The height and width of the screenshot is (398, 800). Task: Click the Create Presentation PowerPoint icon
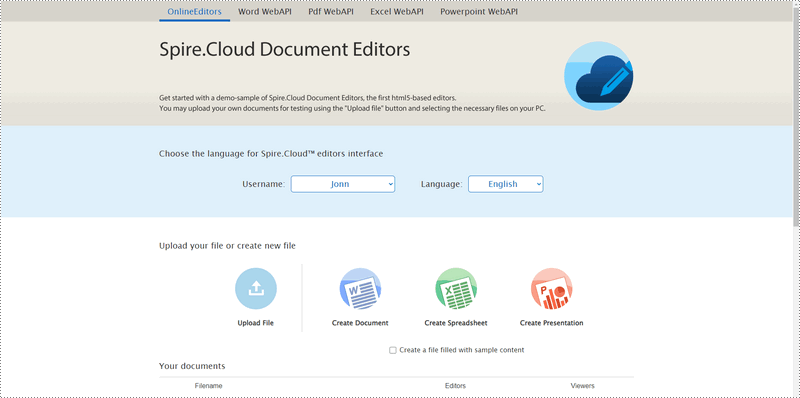point(552,289)
